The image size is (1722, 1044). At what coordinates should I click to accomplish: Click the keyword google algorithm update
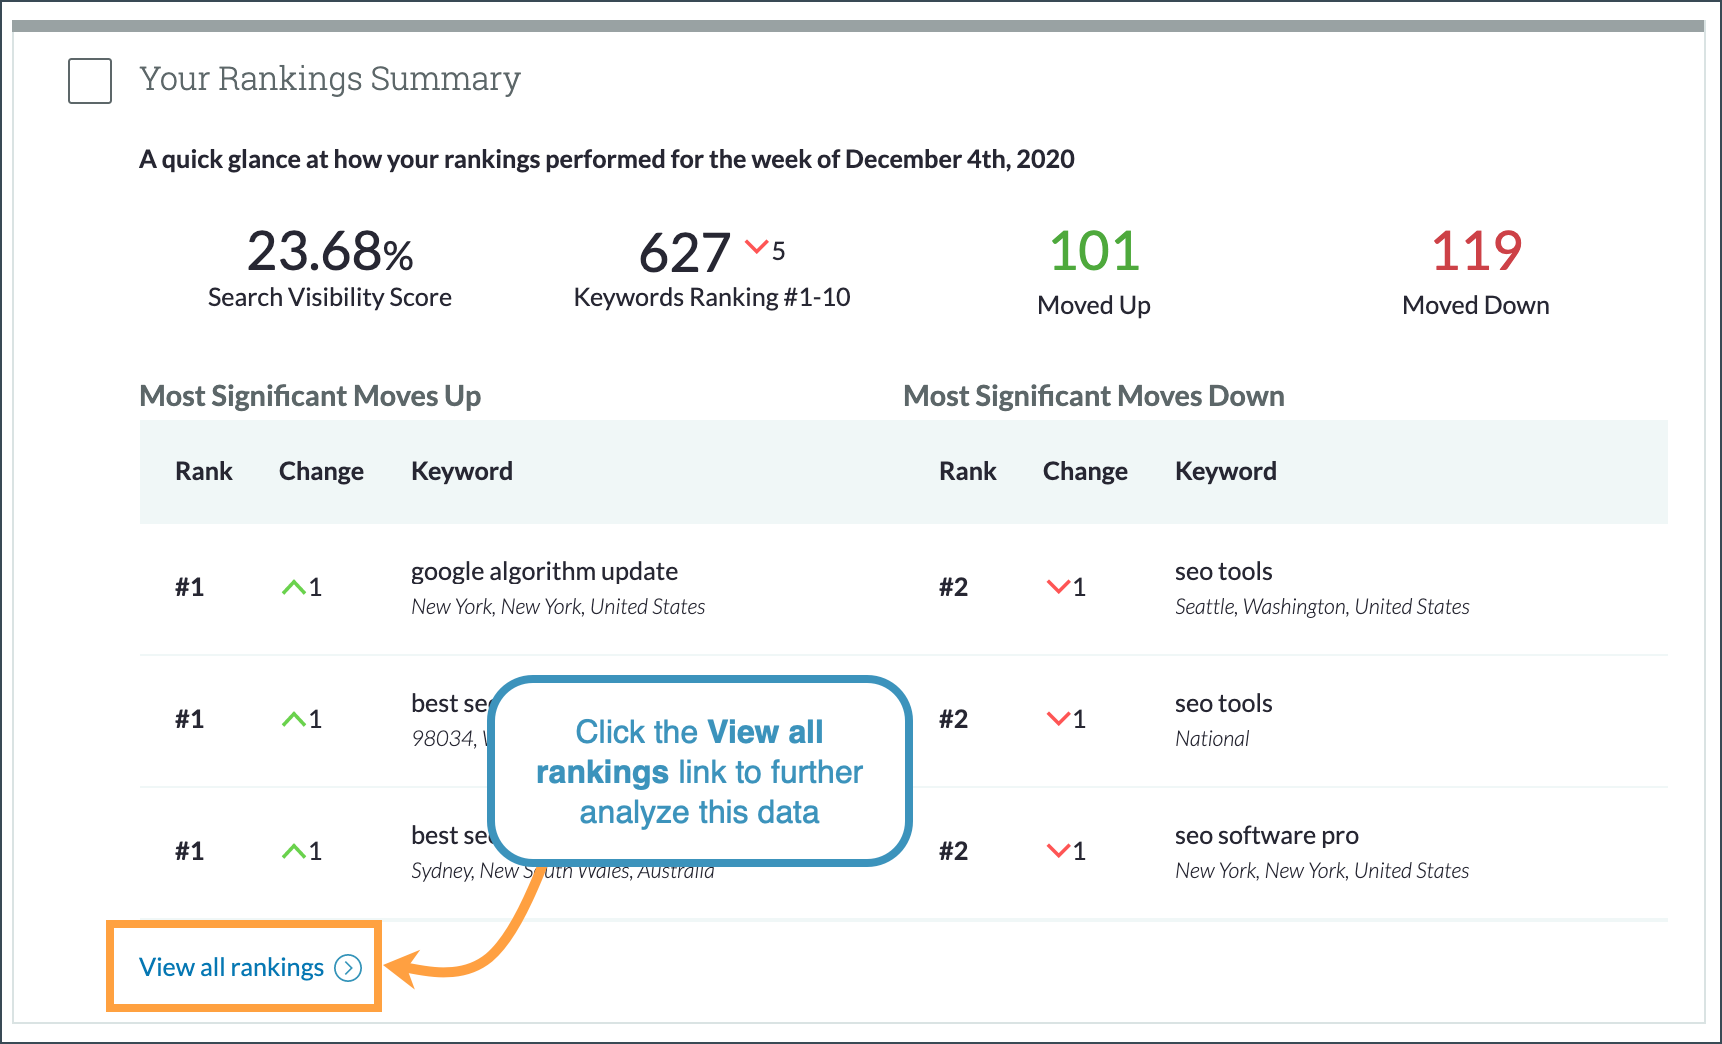pyautogui.click(x=545, y=570)
